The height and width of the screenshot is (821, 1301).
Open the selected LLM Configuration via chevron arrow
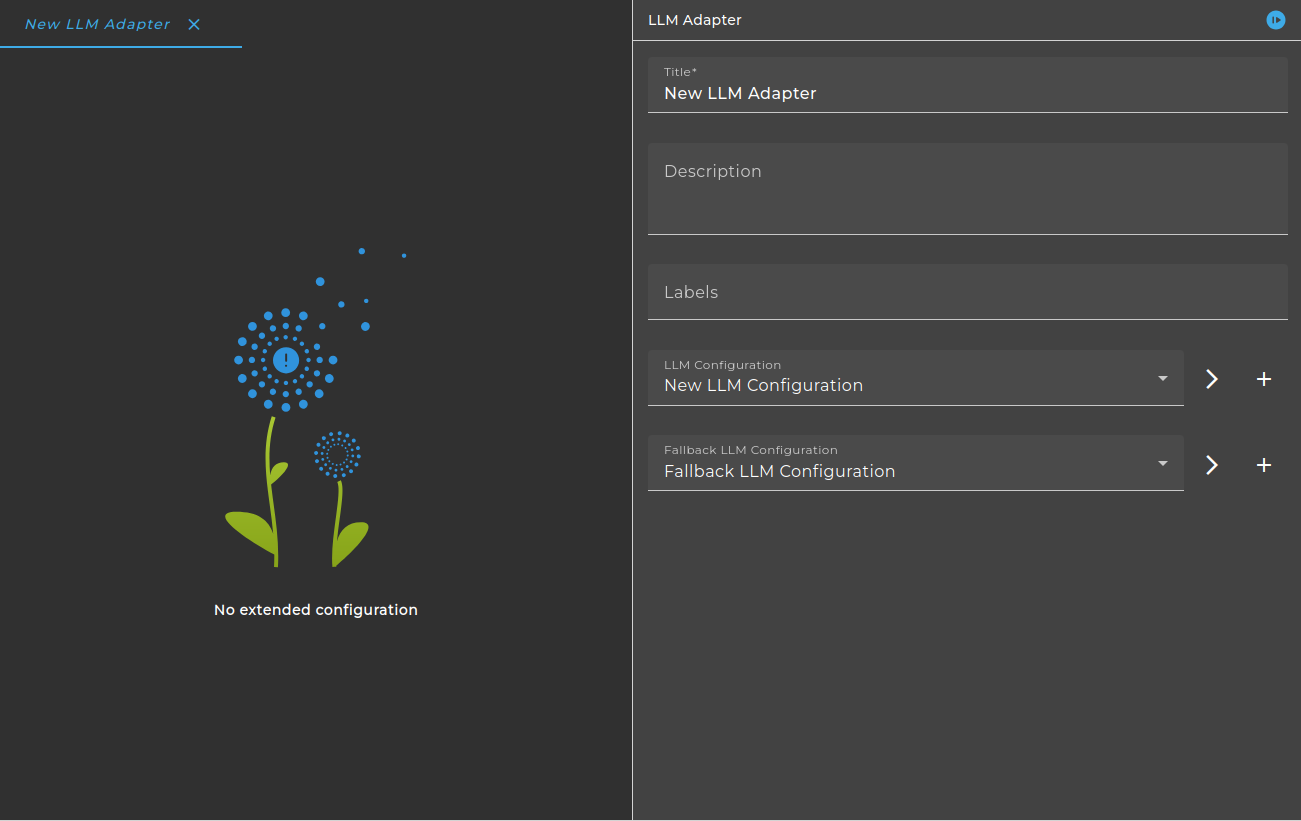click(1212, 379)
